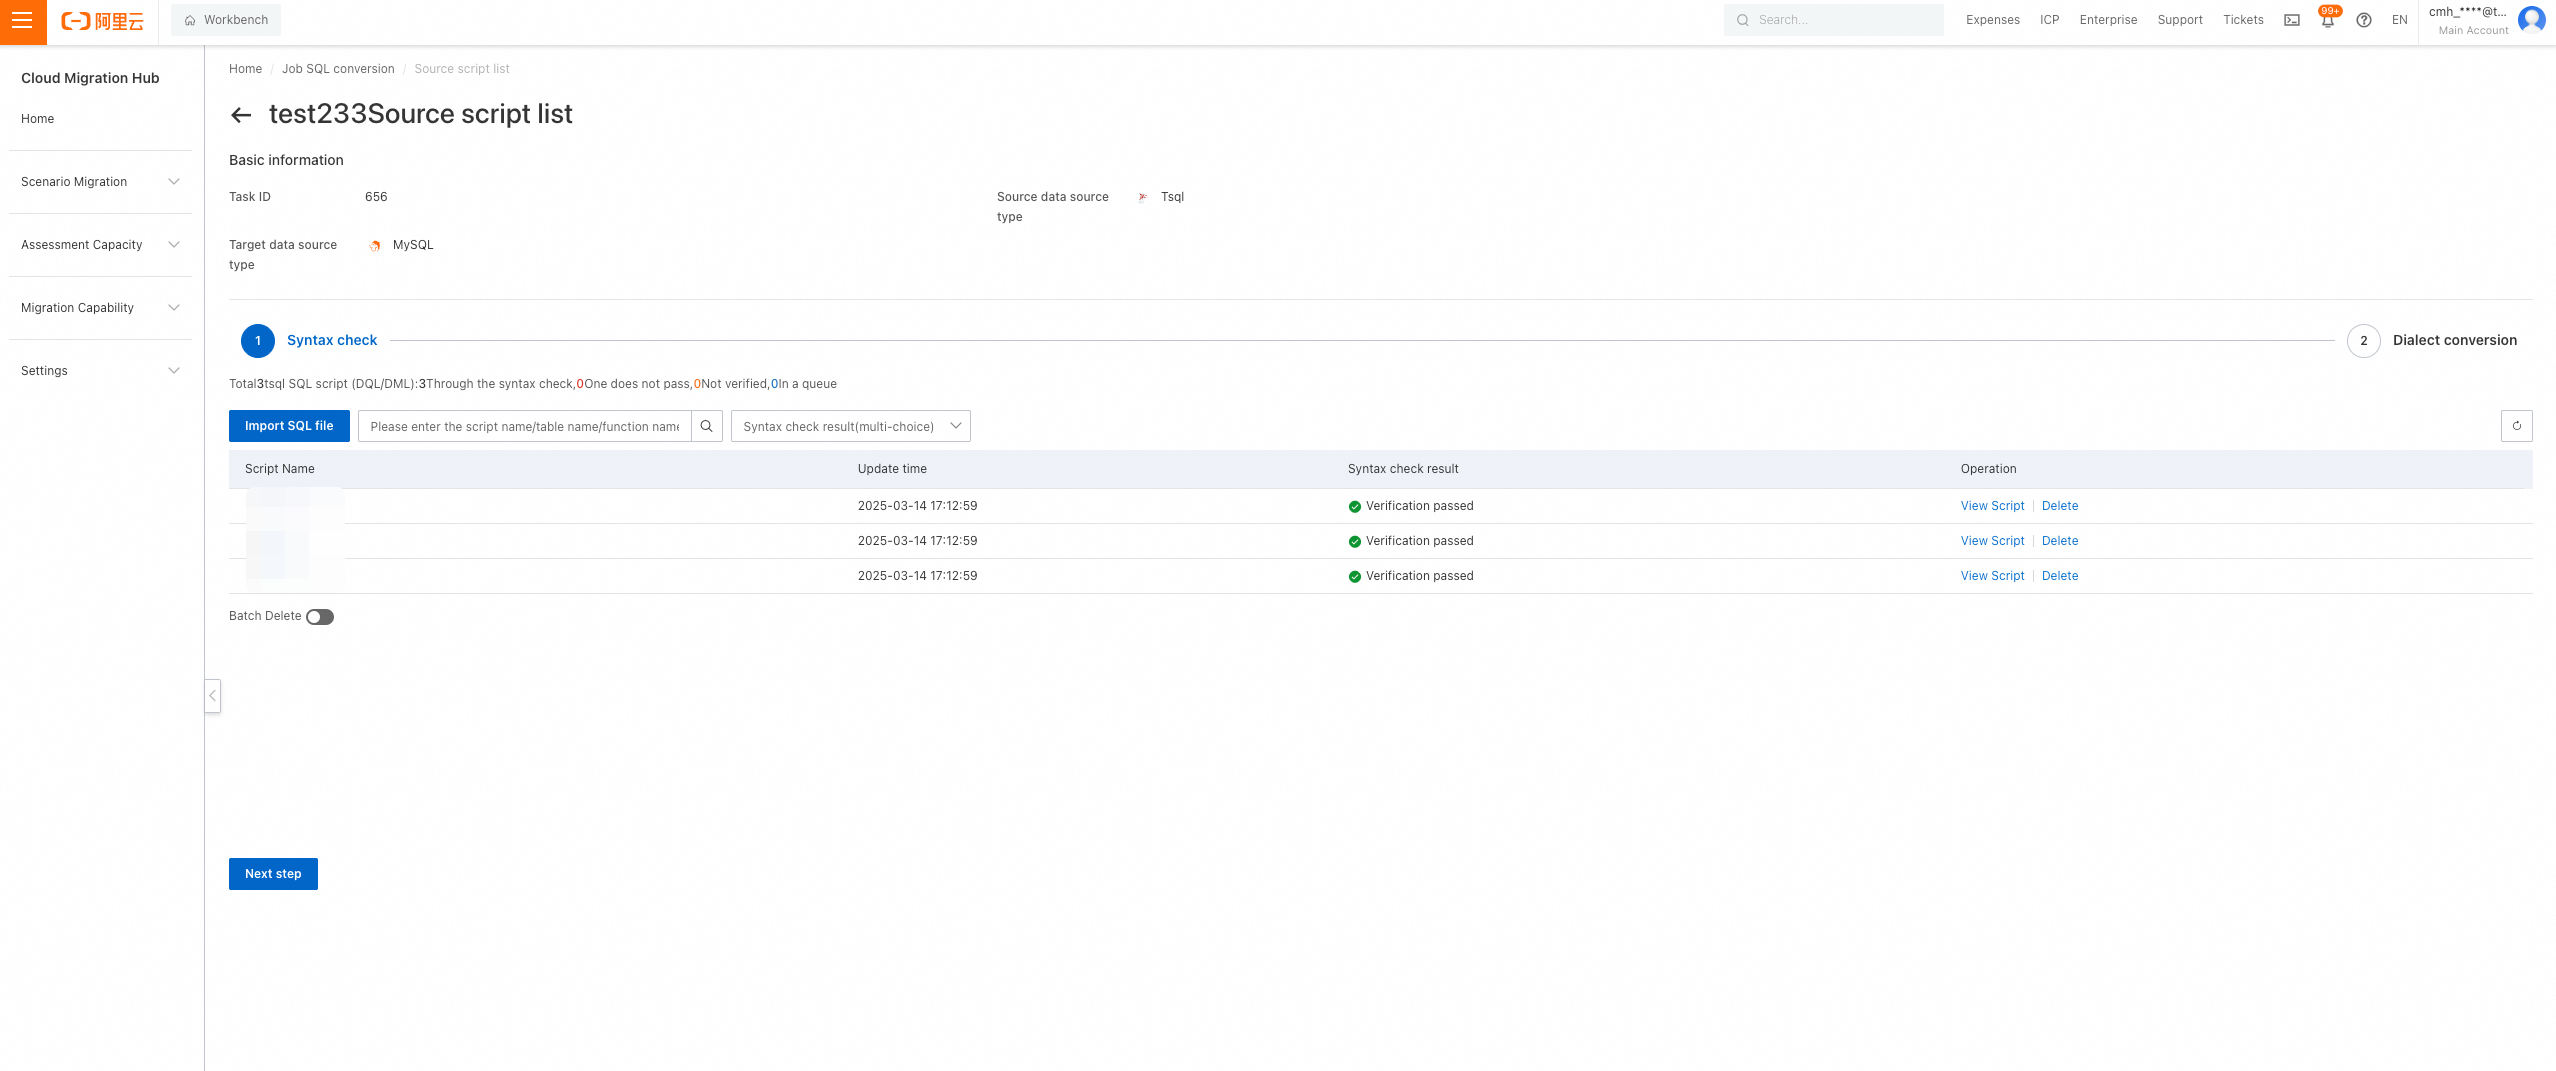Open the user avatar menu
Image resolution: width=2556 pixels, height=1071 pixels.
pos(2532,20)
